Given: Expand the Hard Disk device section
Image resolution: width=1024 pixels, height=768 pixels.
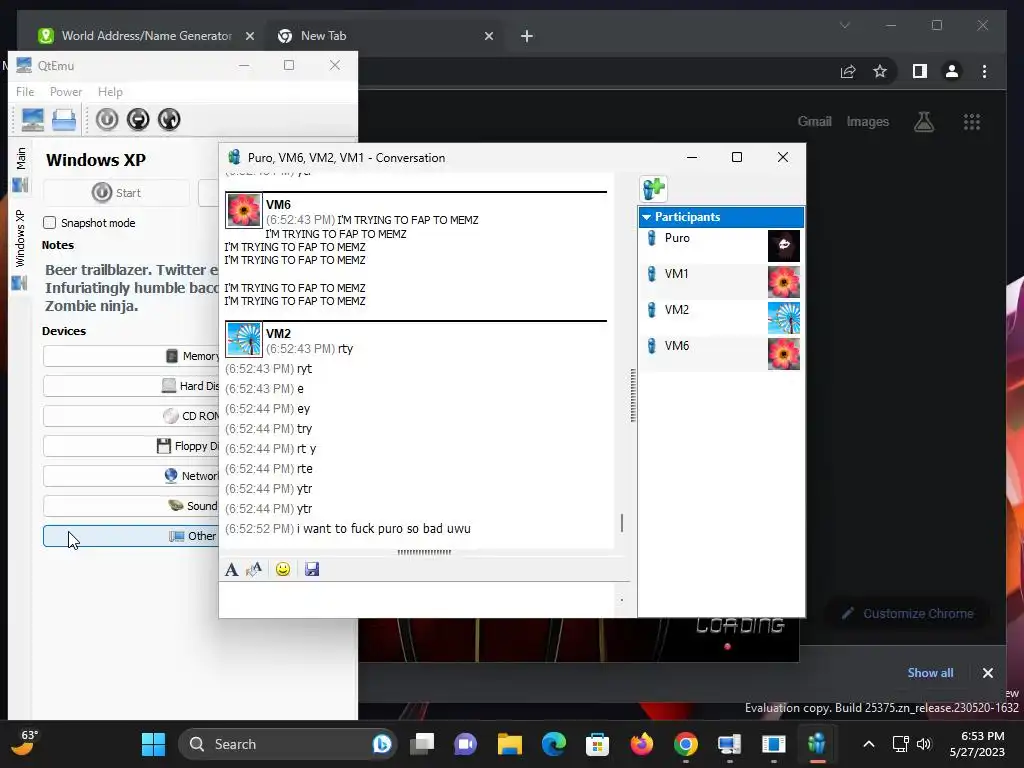Looking at the screenshot, I should coord(131,386).
